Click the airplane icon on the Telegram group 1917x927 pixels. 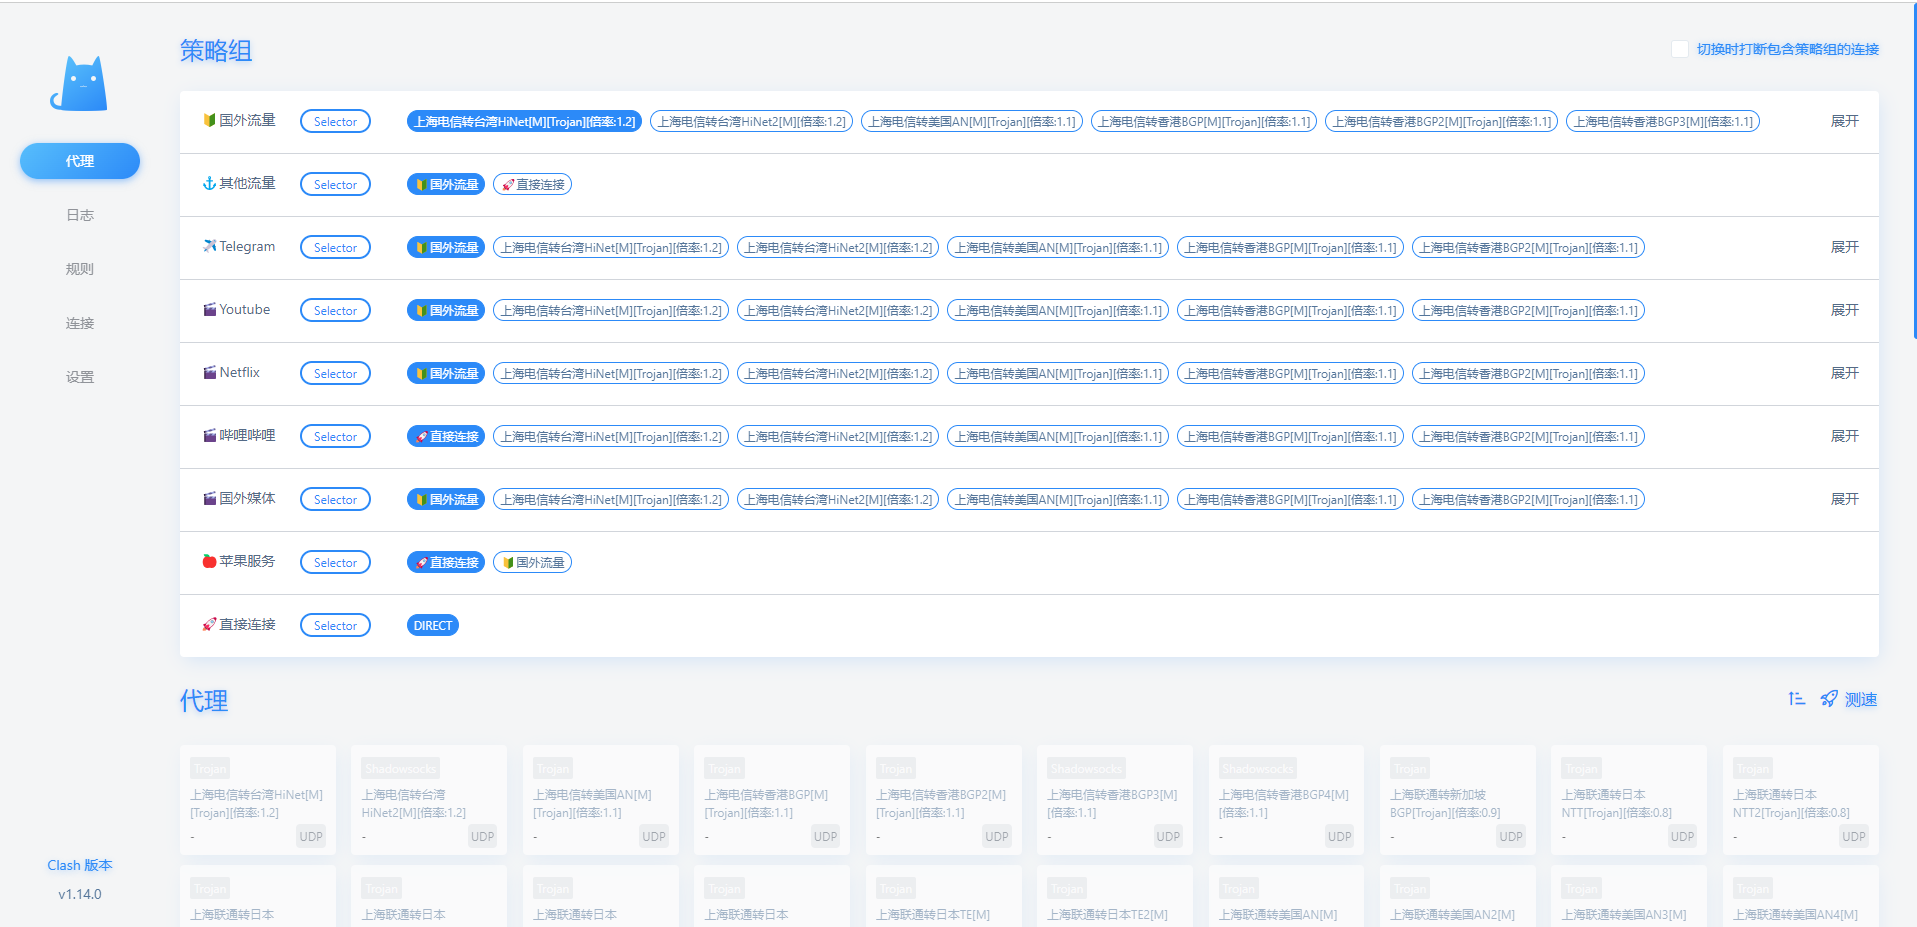(209, 246)
